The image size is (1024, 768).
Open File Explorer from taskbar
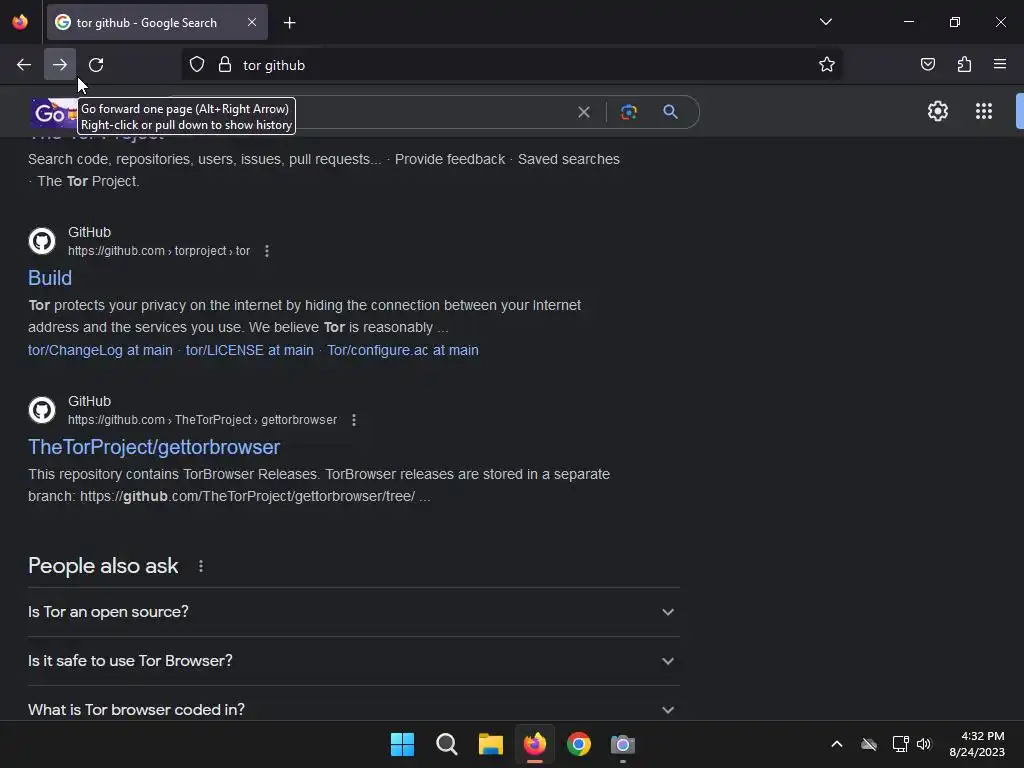490,744
